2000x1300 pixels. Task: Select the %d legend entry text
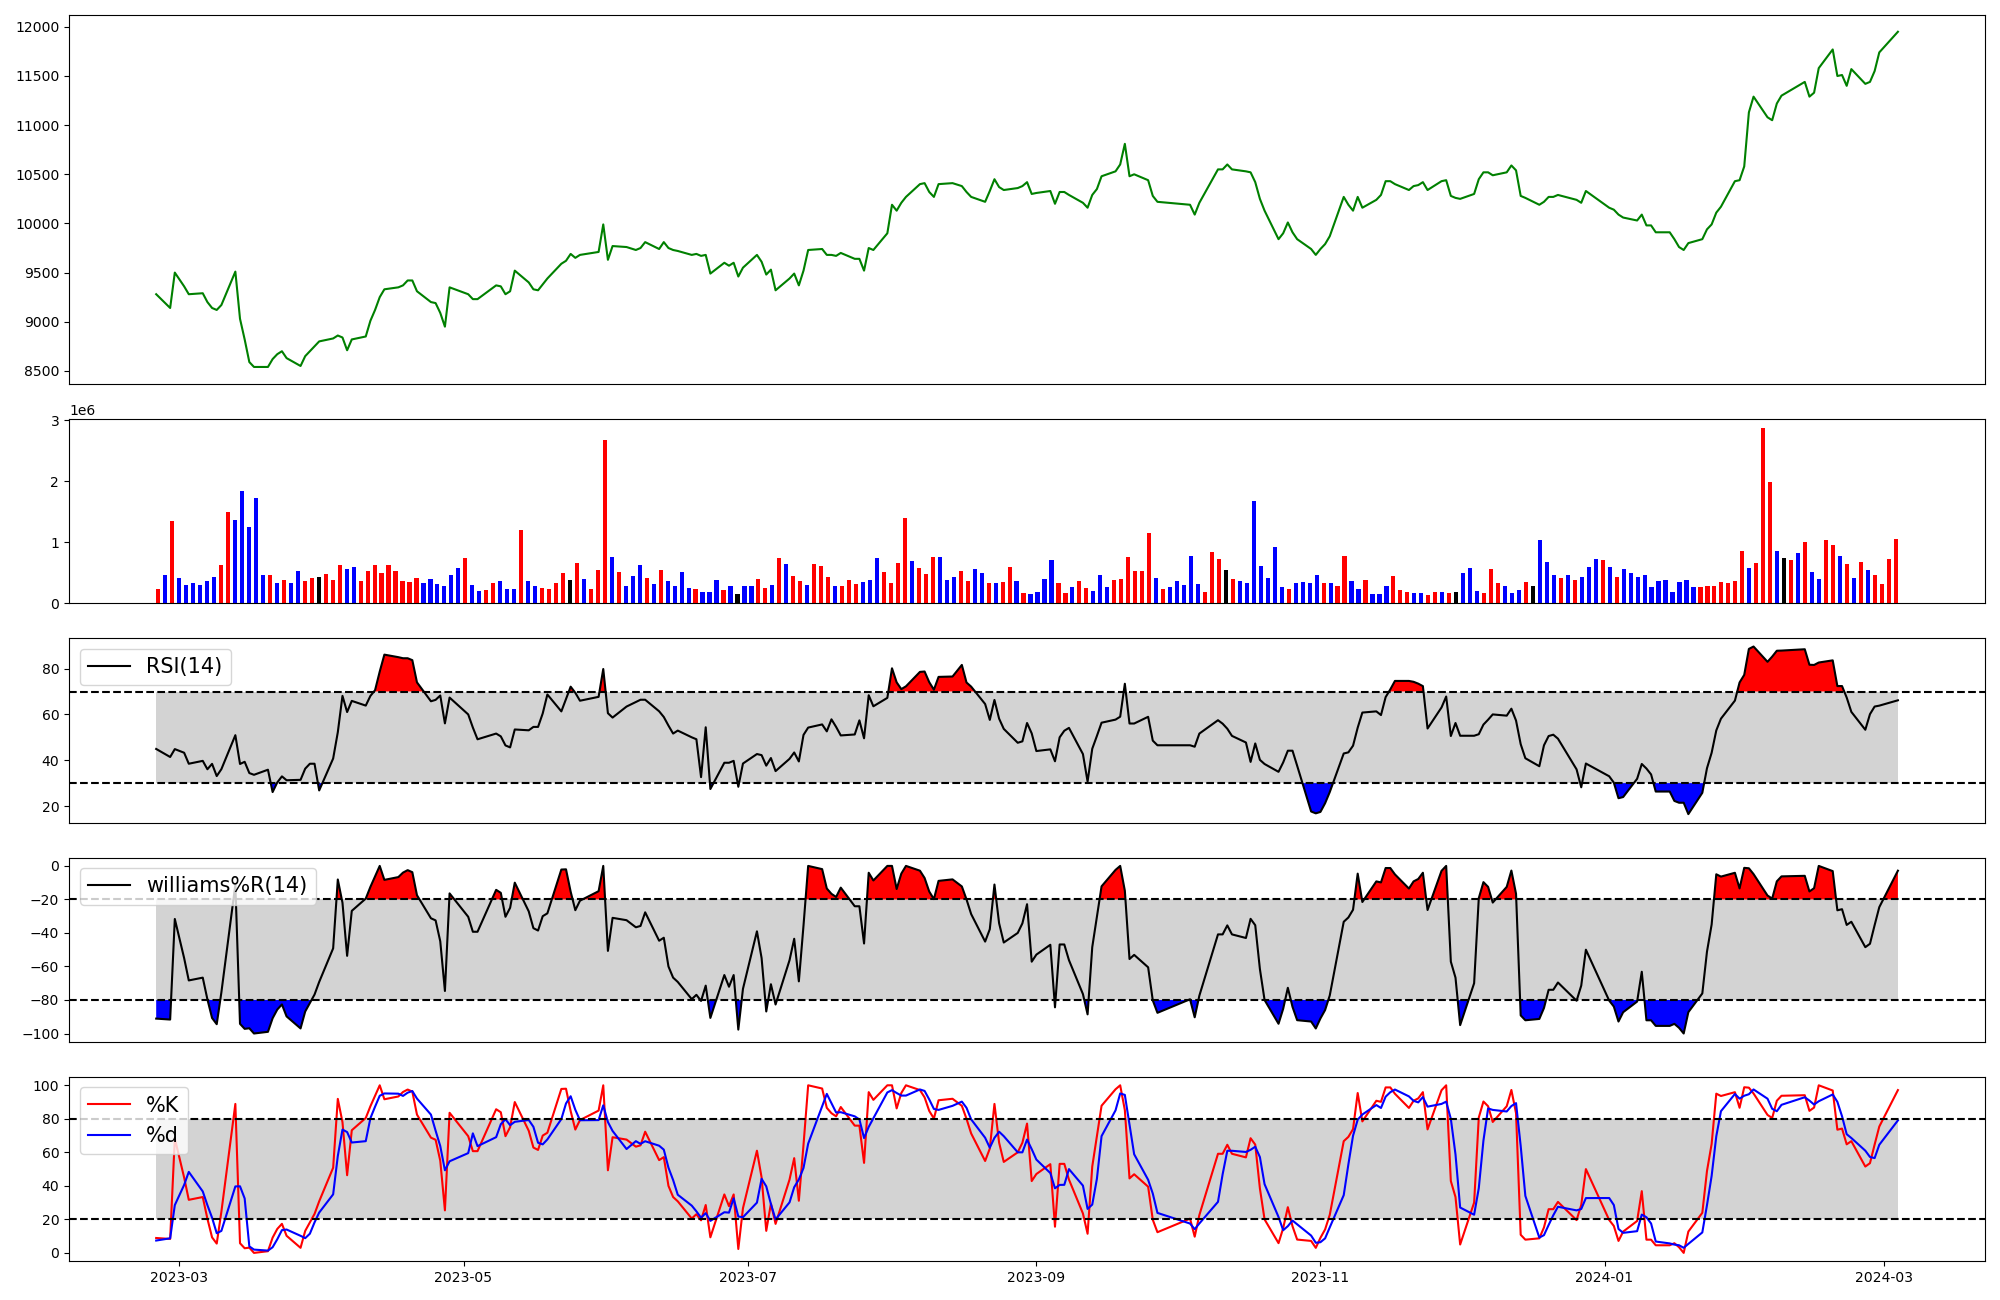pyautogui.click(x=162, y=1135)
